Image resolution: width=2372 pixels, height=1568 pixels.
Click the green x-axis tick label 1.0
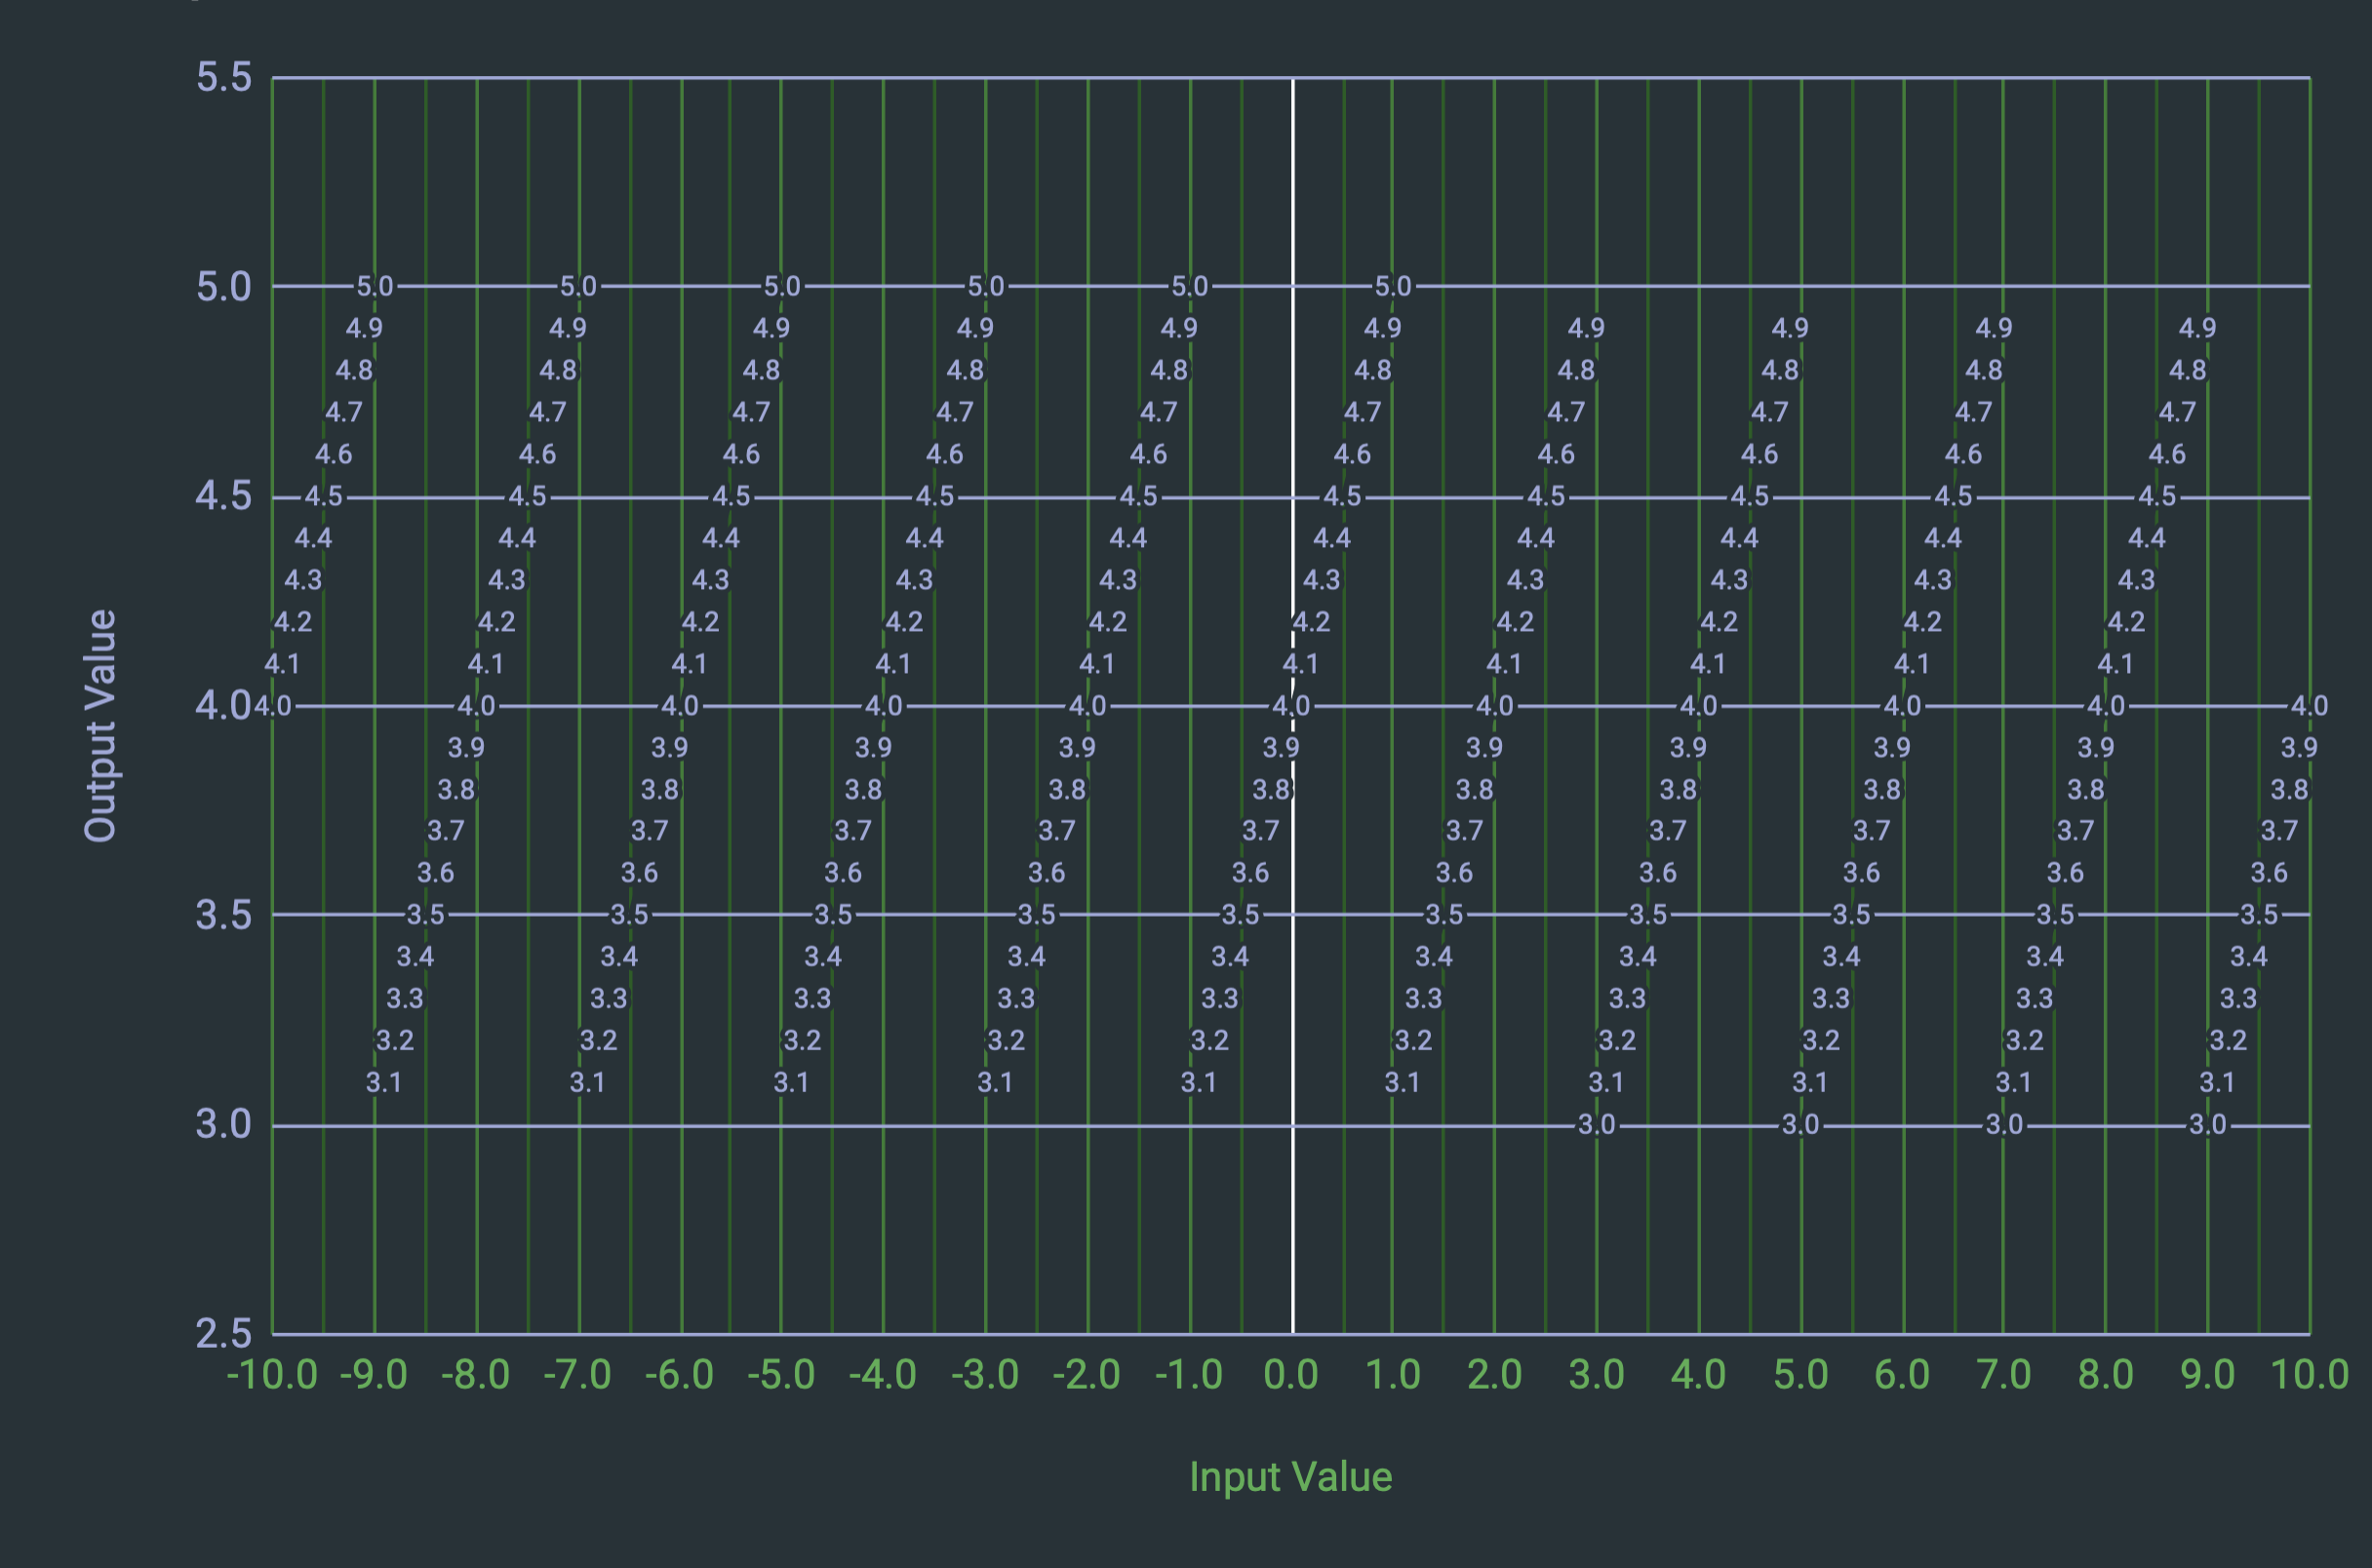click(x=1393, y=1375)
